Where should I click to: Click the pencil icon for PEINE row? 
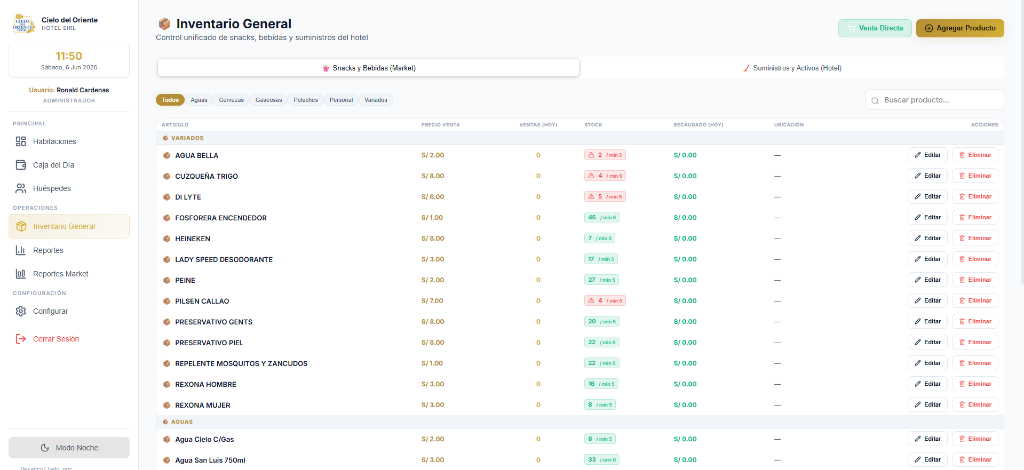tap(918, 280)
